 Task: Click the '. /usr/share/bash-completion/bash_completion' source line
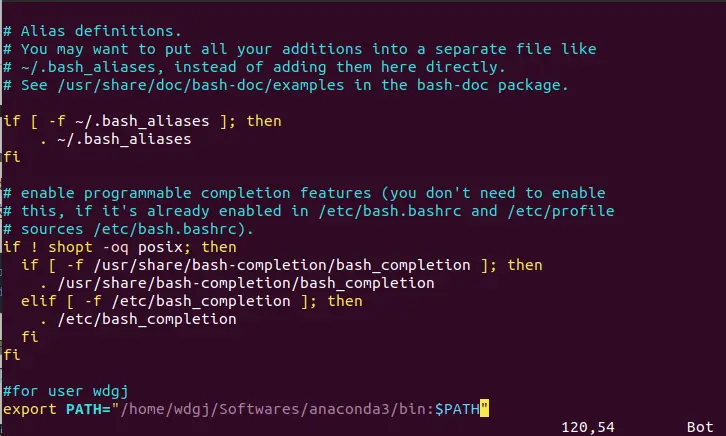tap(237, 283)
